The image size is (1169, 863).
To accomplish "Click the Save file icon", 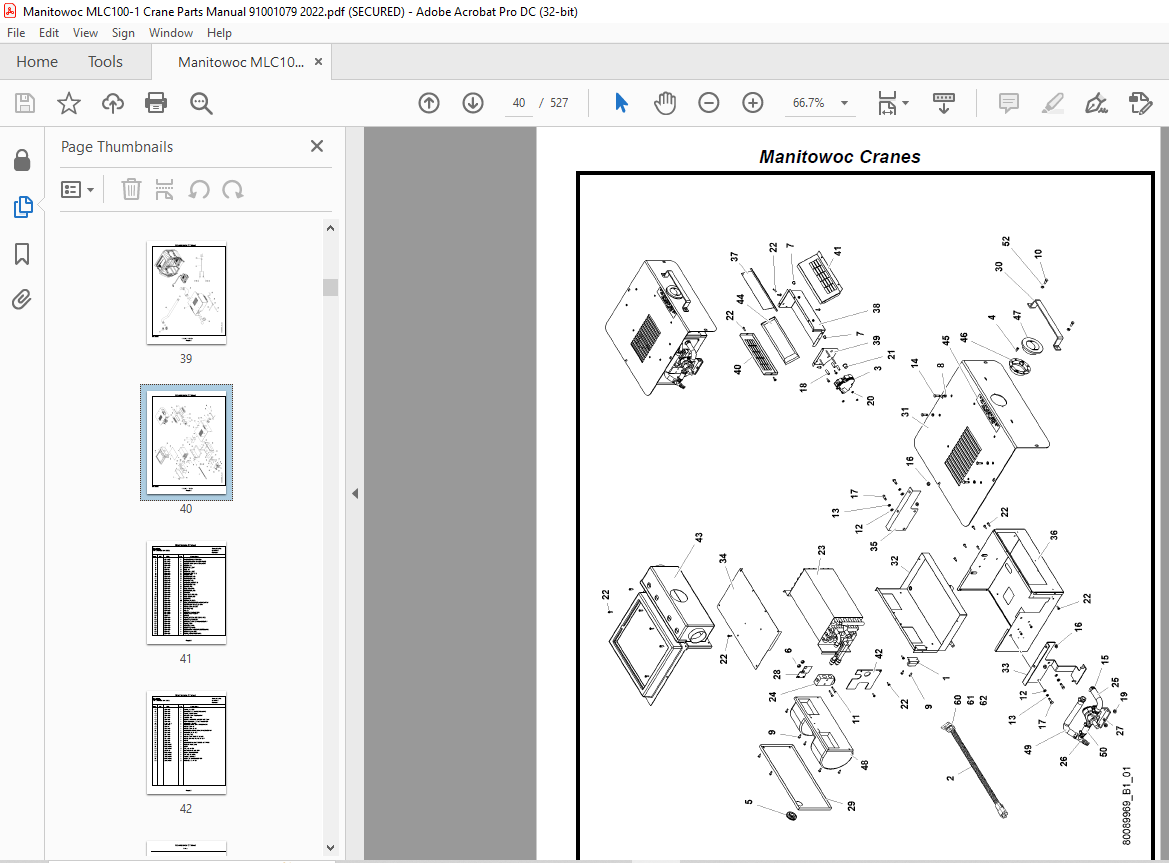I will click(x=25, y=103).
